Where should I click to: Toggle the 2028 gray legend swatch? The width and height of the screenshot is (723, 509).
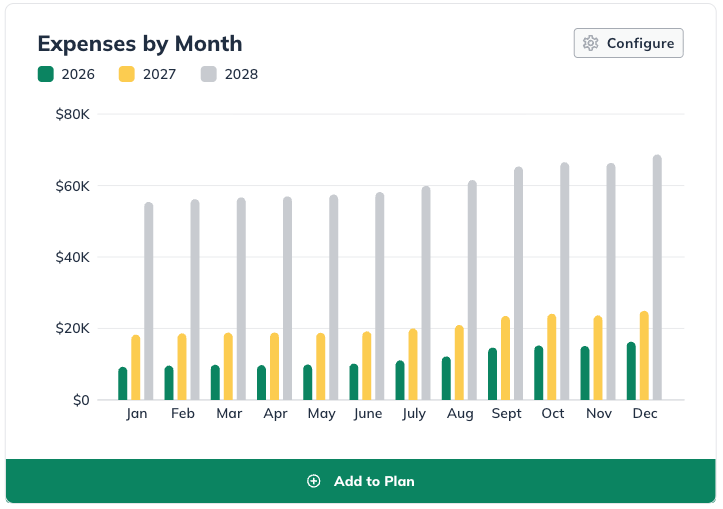[209, 74]
